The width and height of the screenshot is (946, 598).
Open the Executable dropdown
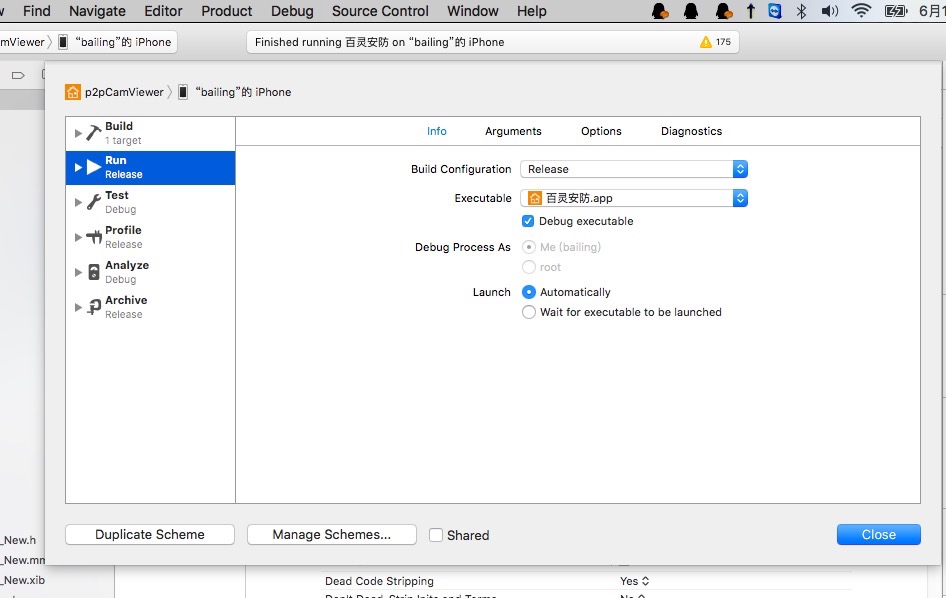634,198
